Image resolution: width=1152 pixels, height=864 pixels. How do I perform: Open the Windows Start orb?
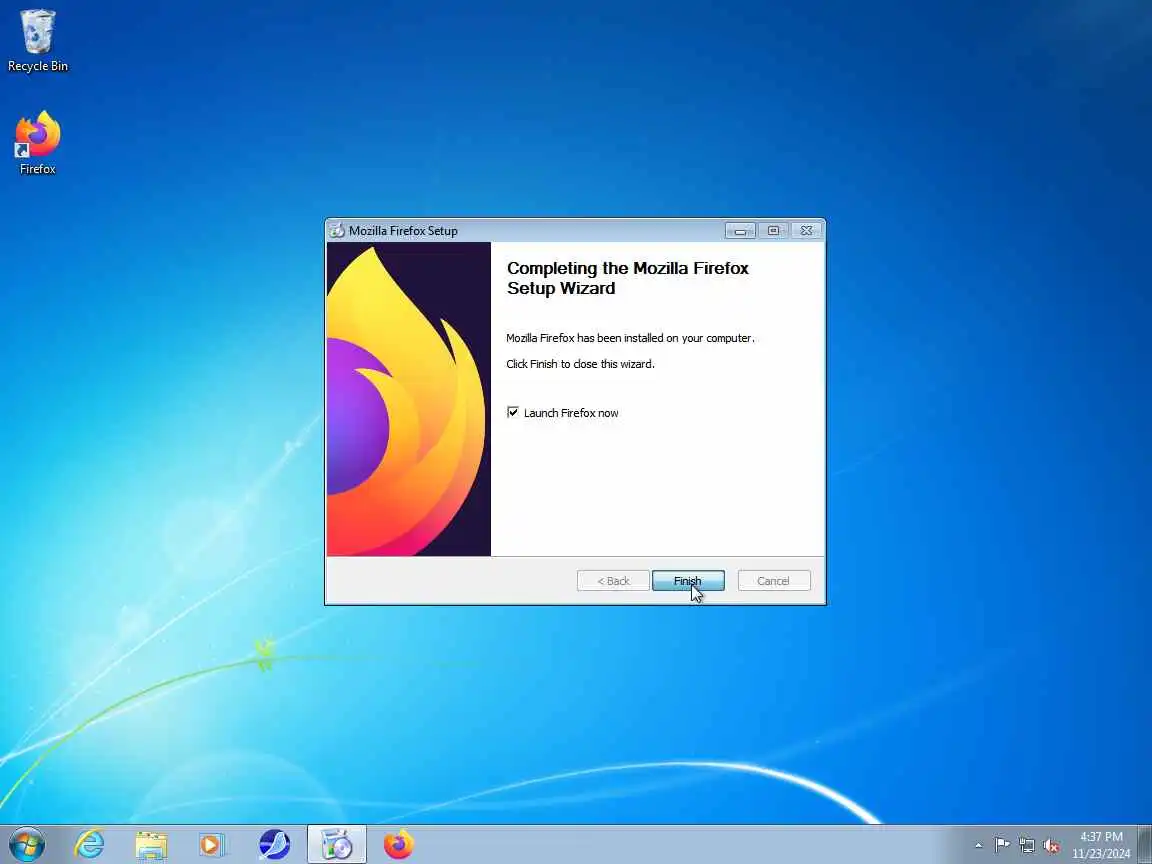coord(27,844)
